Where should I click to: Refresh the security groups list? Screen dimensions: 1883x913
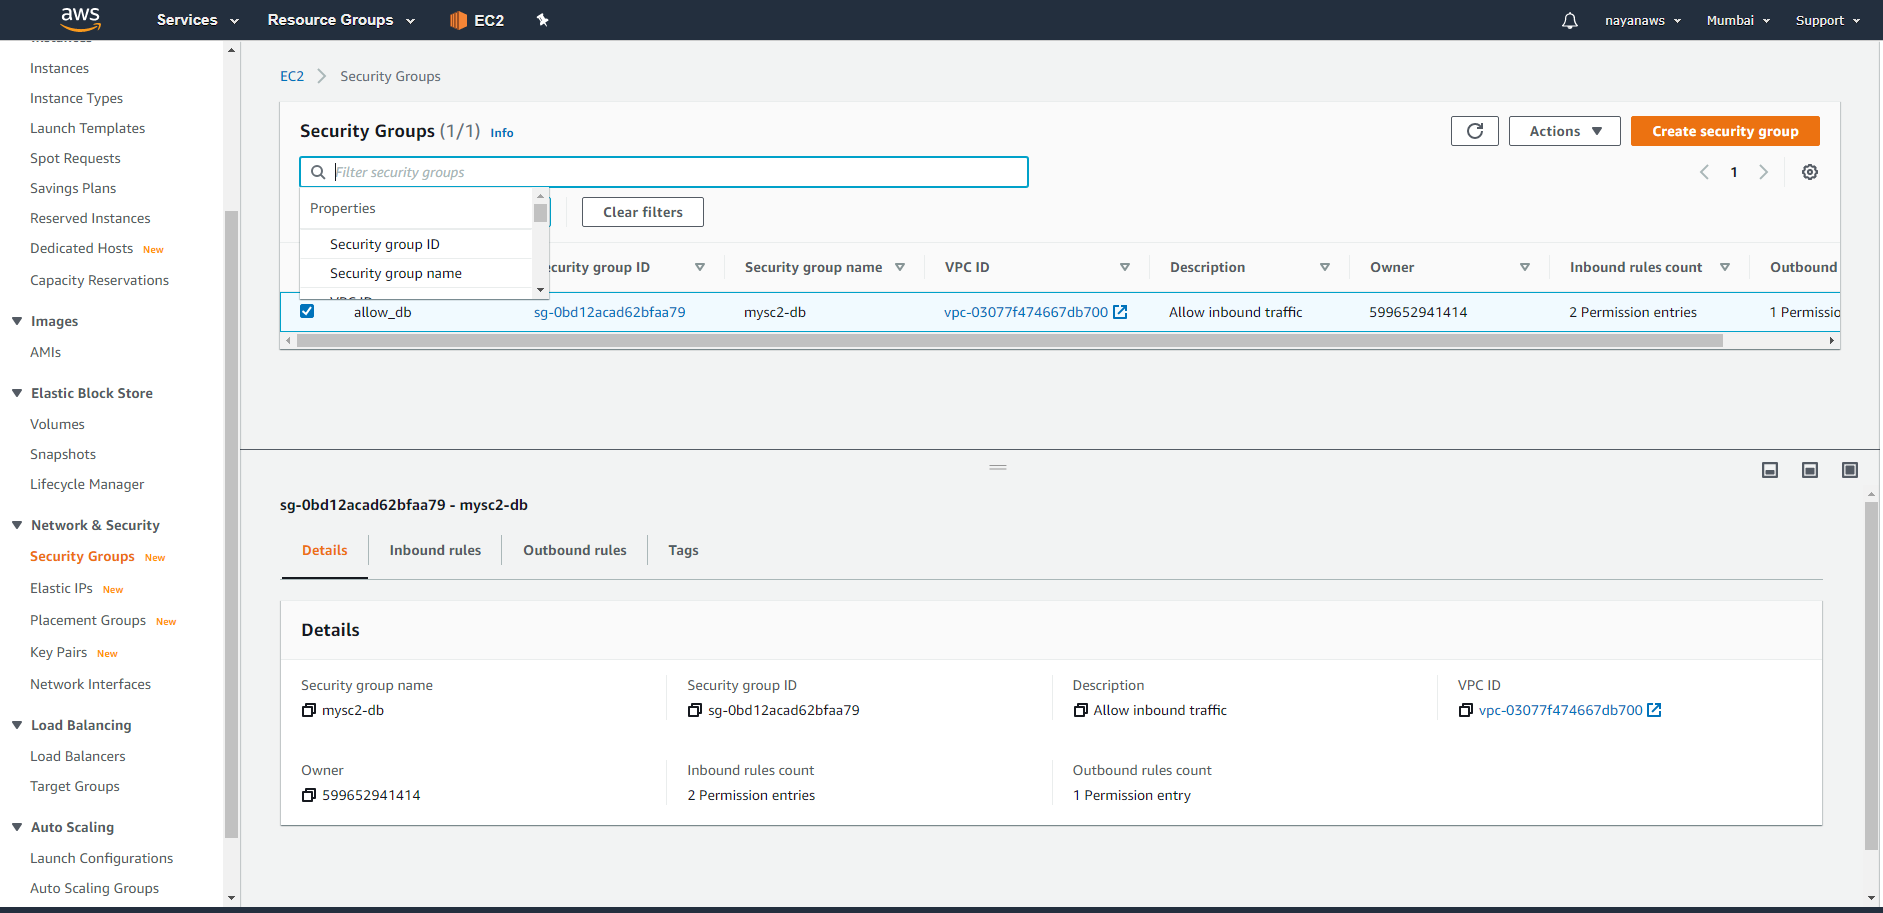tap(1474, 131)
